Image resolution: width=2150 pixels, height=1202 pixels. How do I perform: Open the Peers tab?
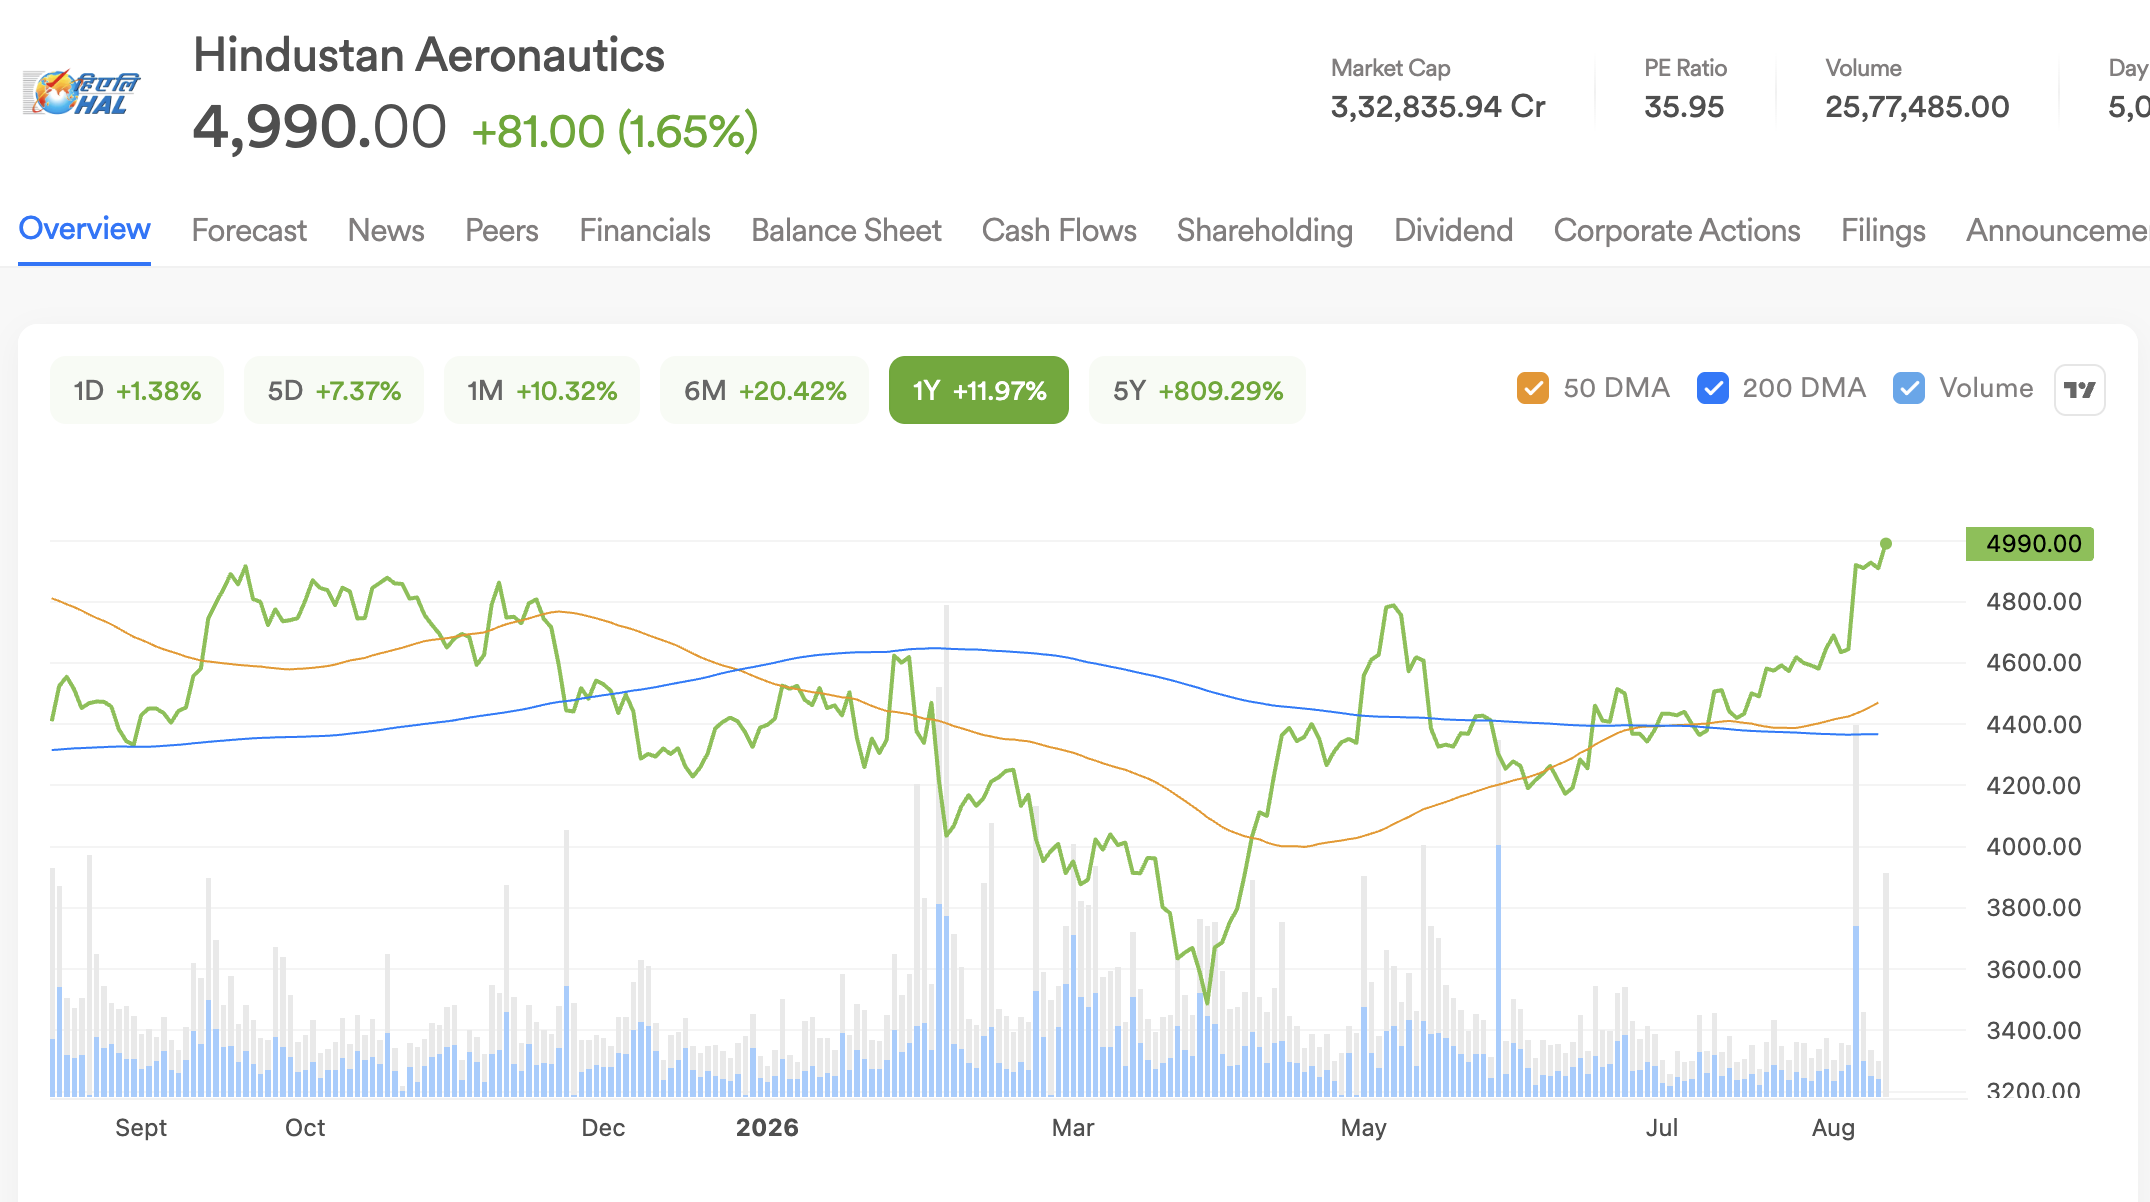click(502, 230)
